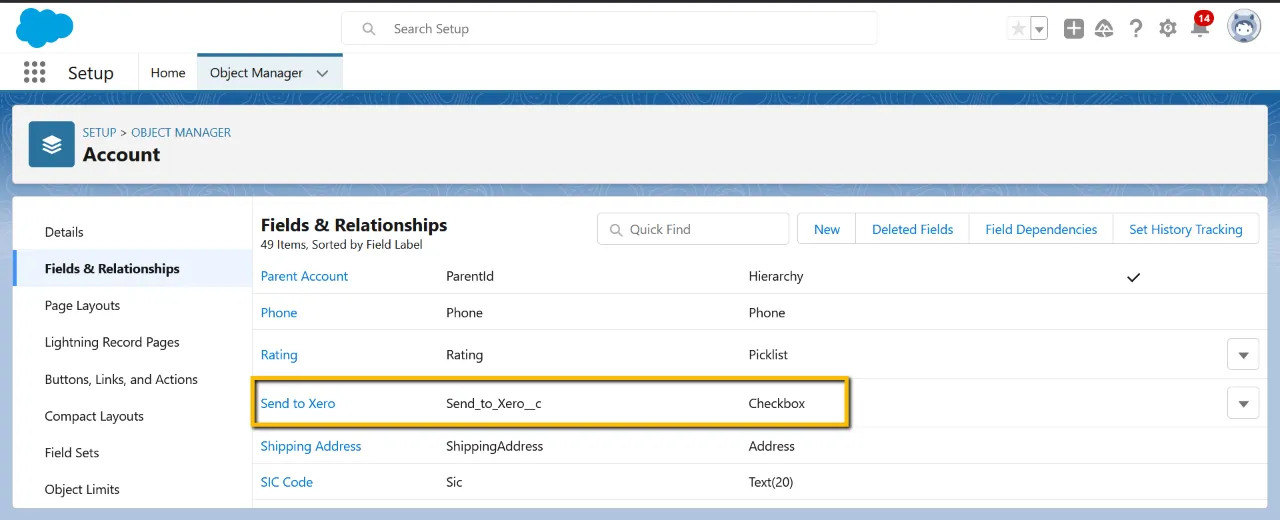Open the setup gear icon

[1168, 29]
